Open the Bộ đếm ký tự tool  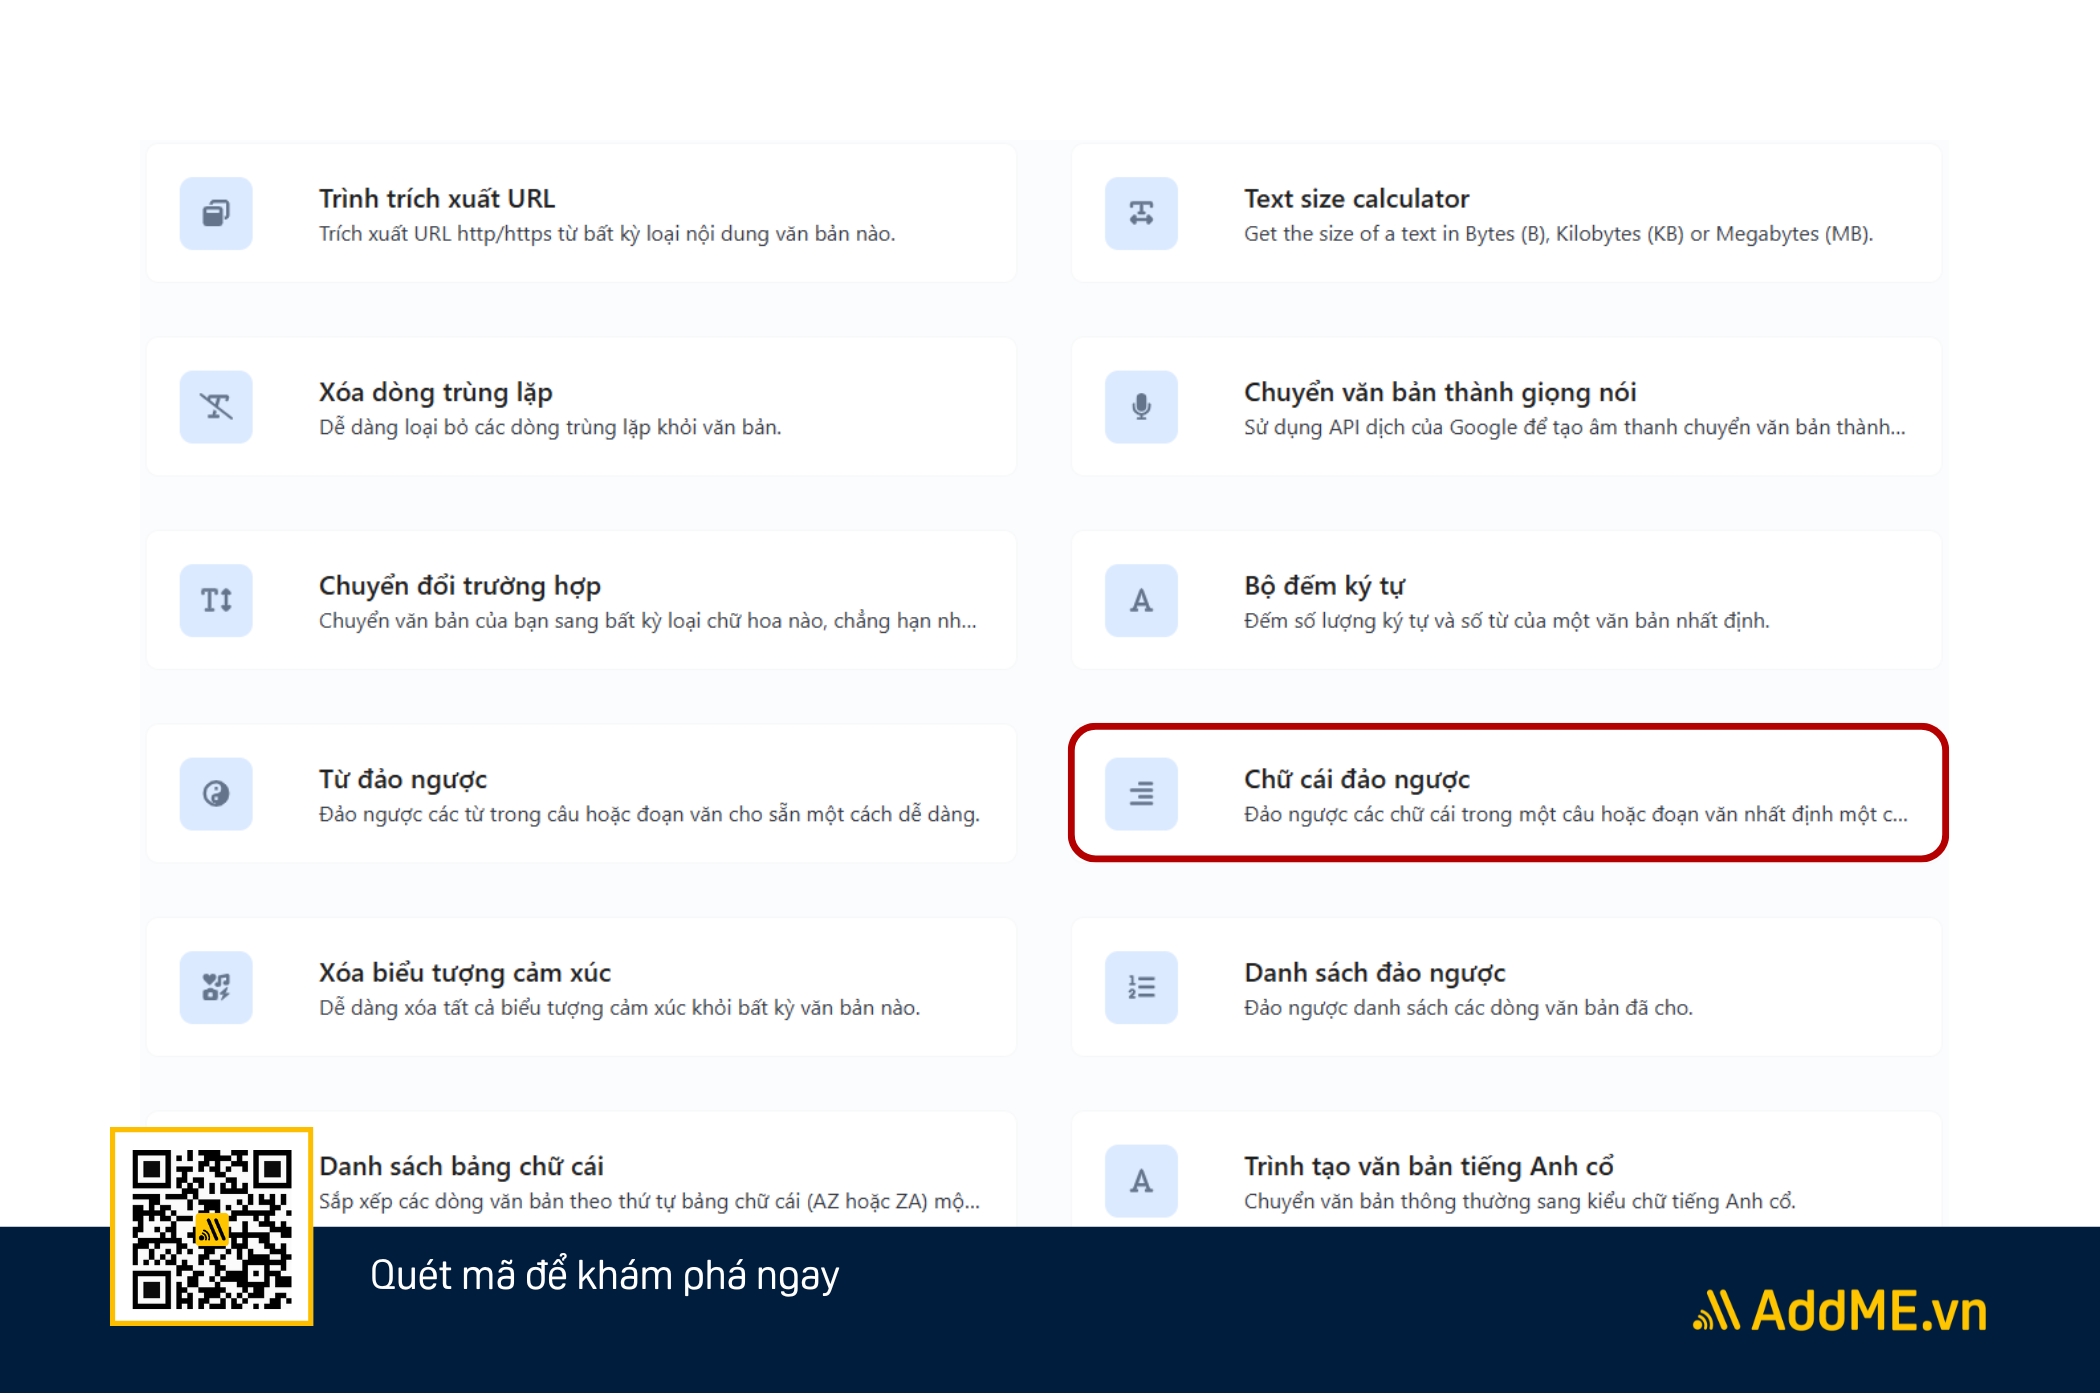tap(1506, 600)
